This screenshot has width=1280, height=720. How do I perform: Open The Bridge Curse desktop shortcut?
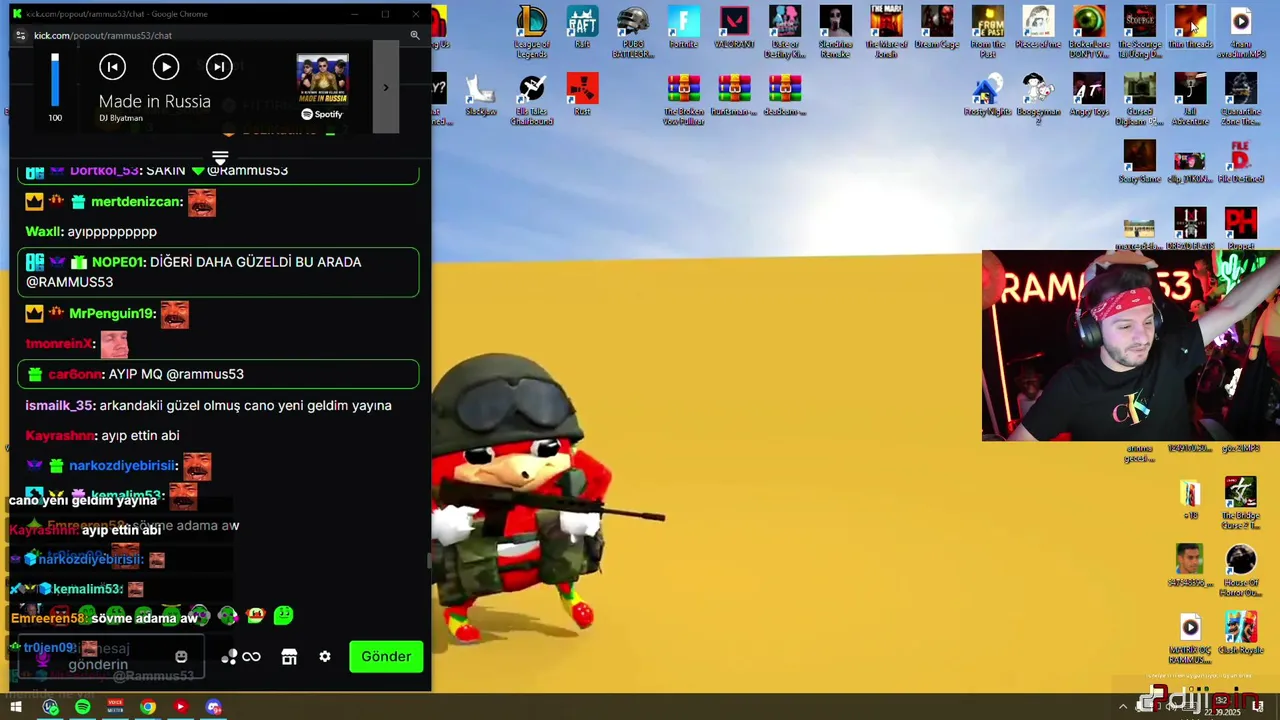pos(1241,503)
